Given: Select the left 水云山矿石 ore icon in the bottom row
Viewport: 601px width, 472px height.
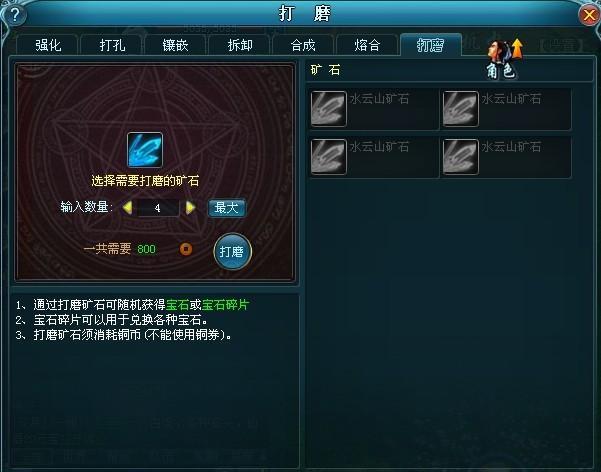Looking at the screenshot, I should (328, 157).
